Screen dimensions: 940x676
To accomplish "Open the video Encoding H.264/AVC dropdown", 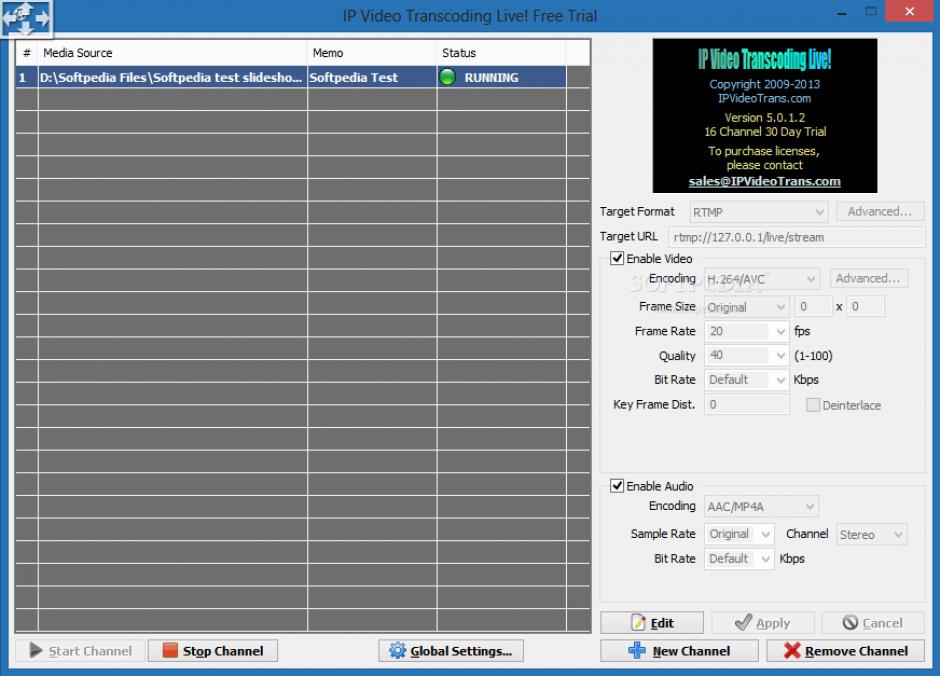I will tap(761, 279).
